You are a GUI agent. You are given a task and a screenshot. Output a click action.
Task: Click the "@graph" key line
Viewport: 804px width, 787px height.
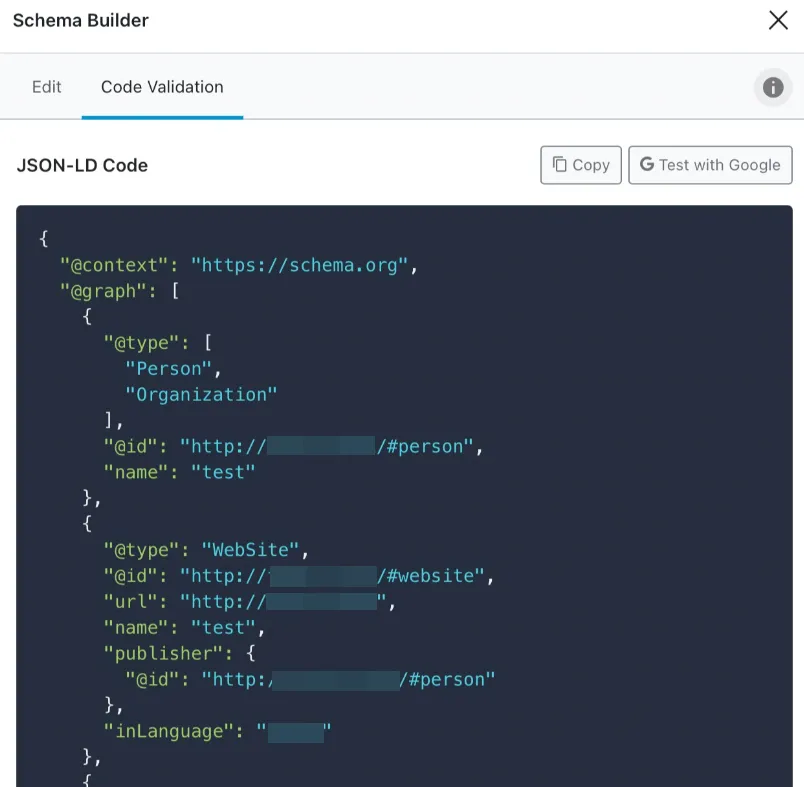click(119, 291)
